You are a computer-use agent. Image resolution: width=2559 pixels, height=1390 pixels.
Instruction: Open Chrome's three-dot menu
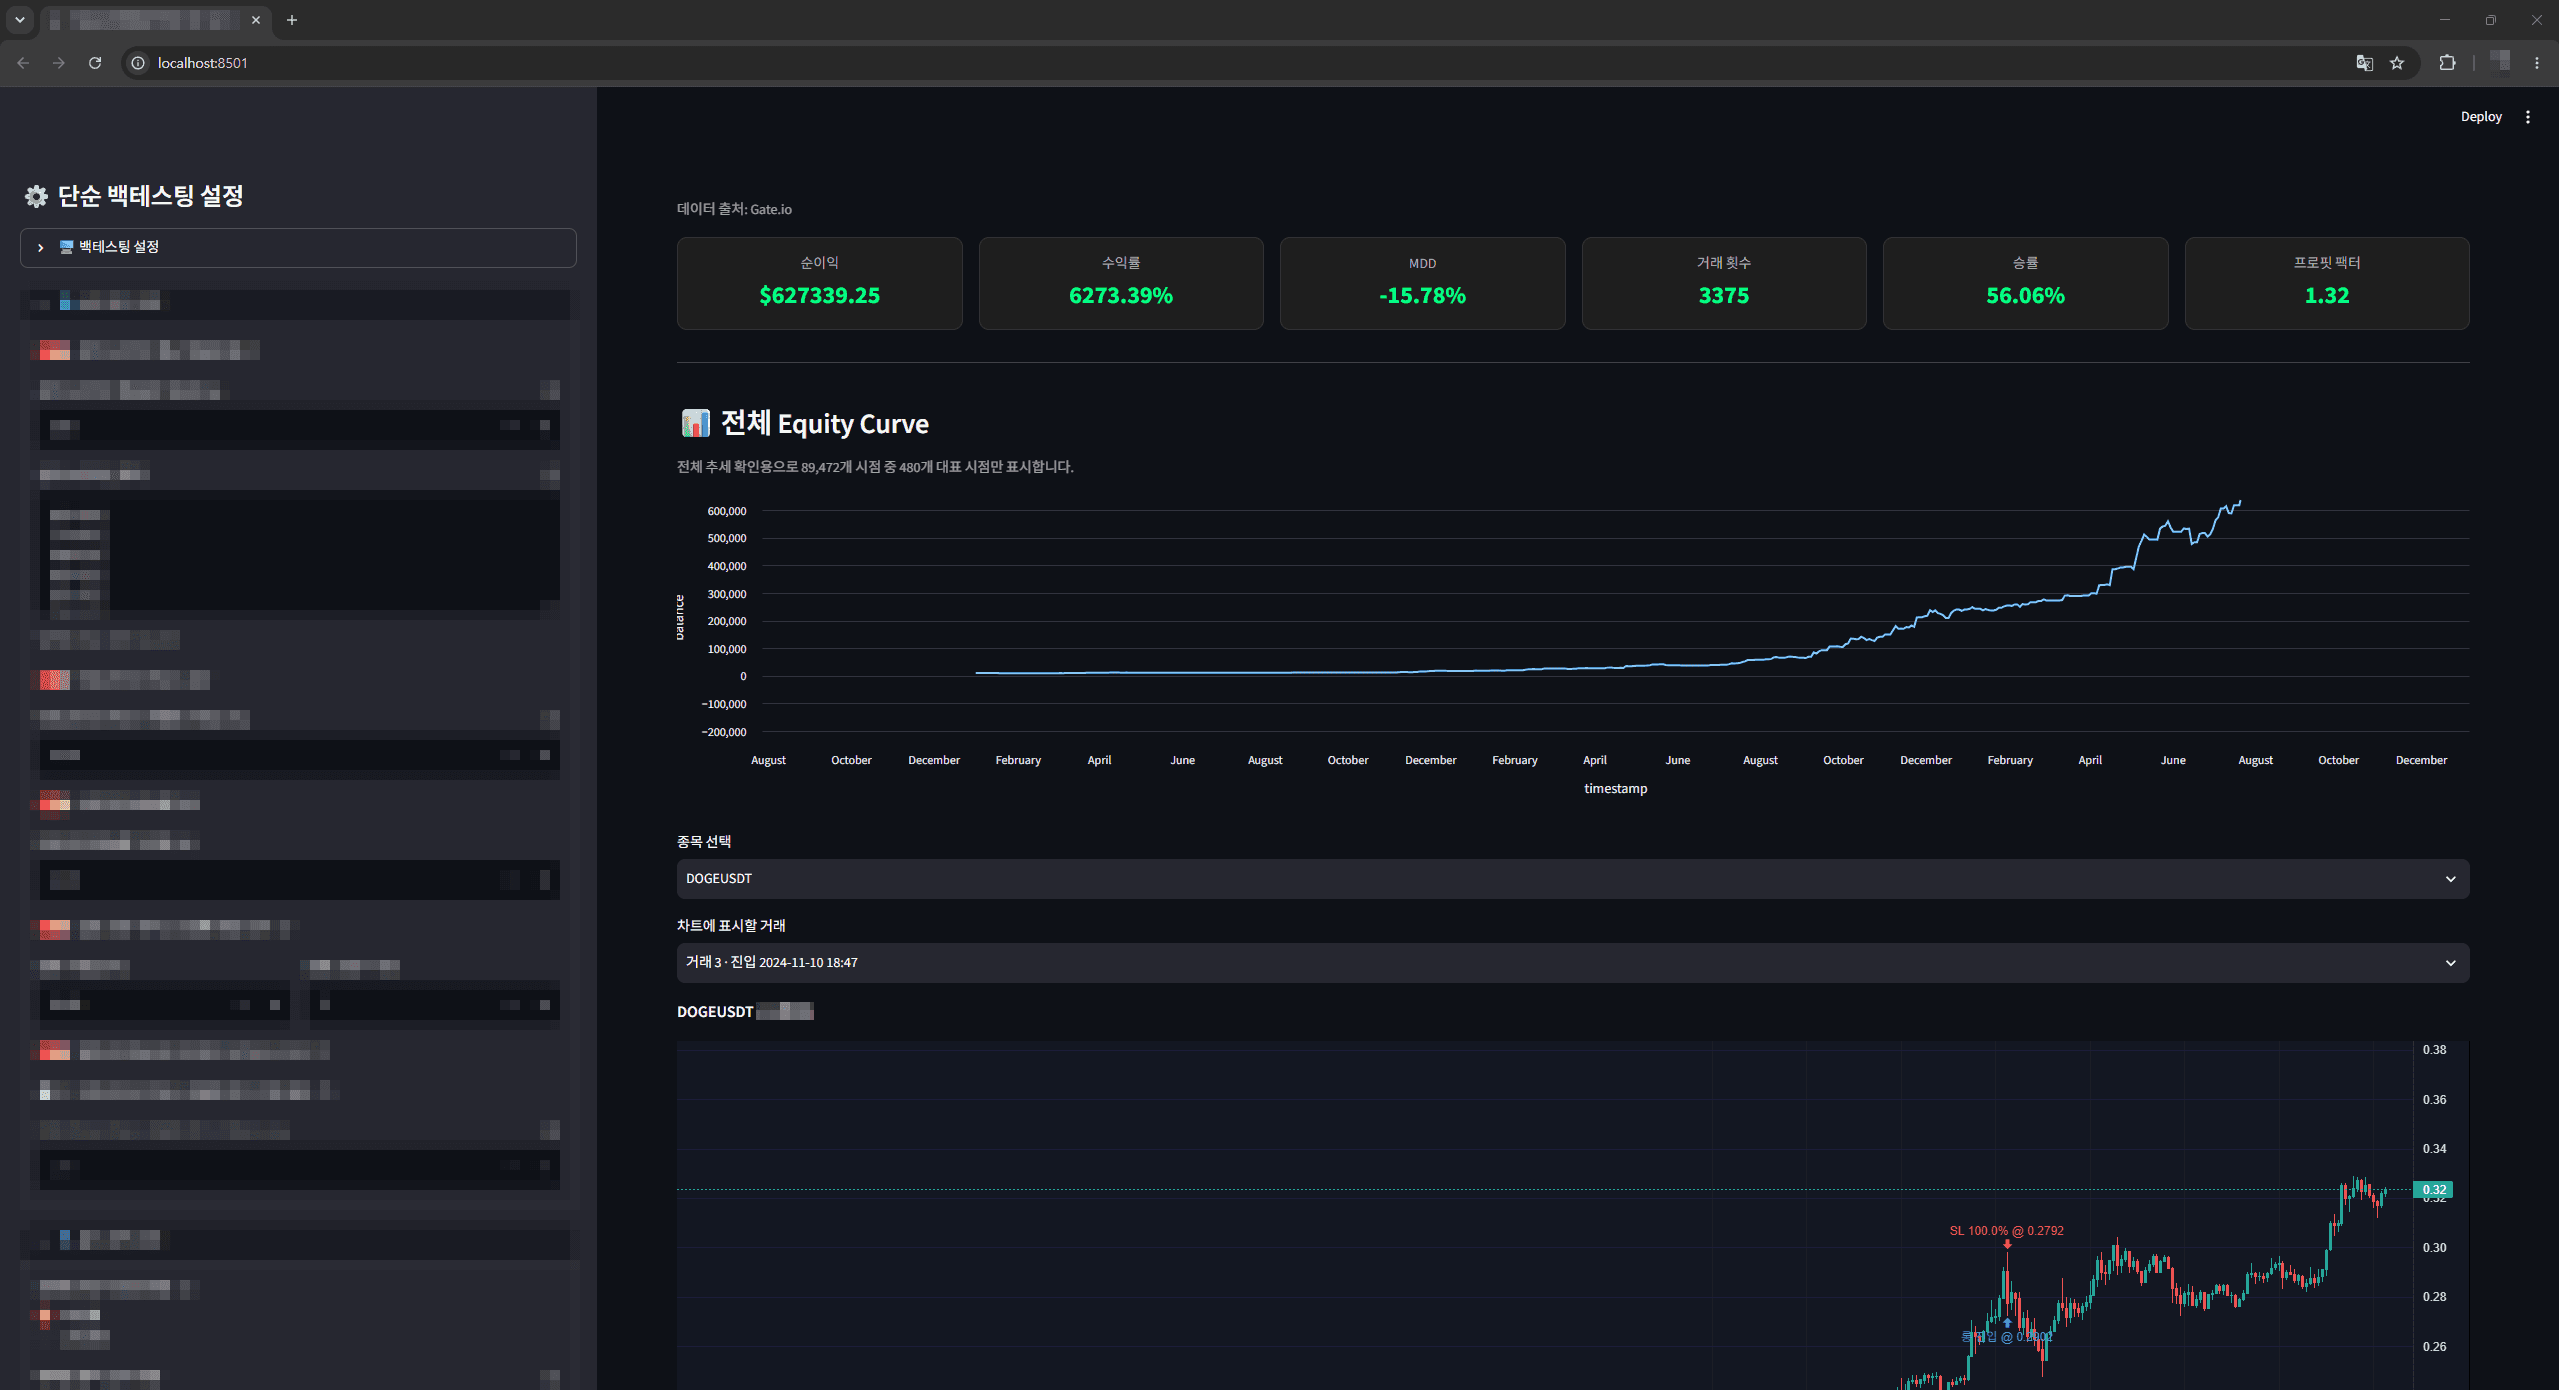2537,63
